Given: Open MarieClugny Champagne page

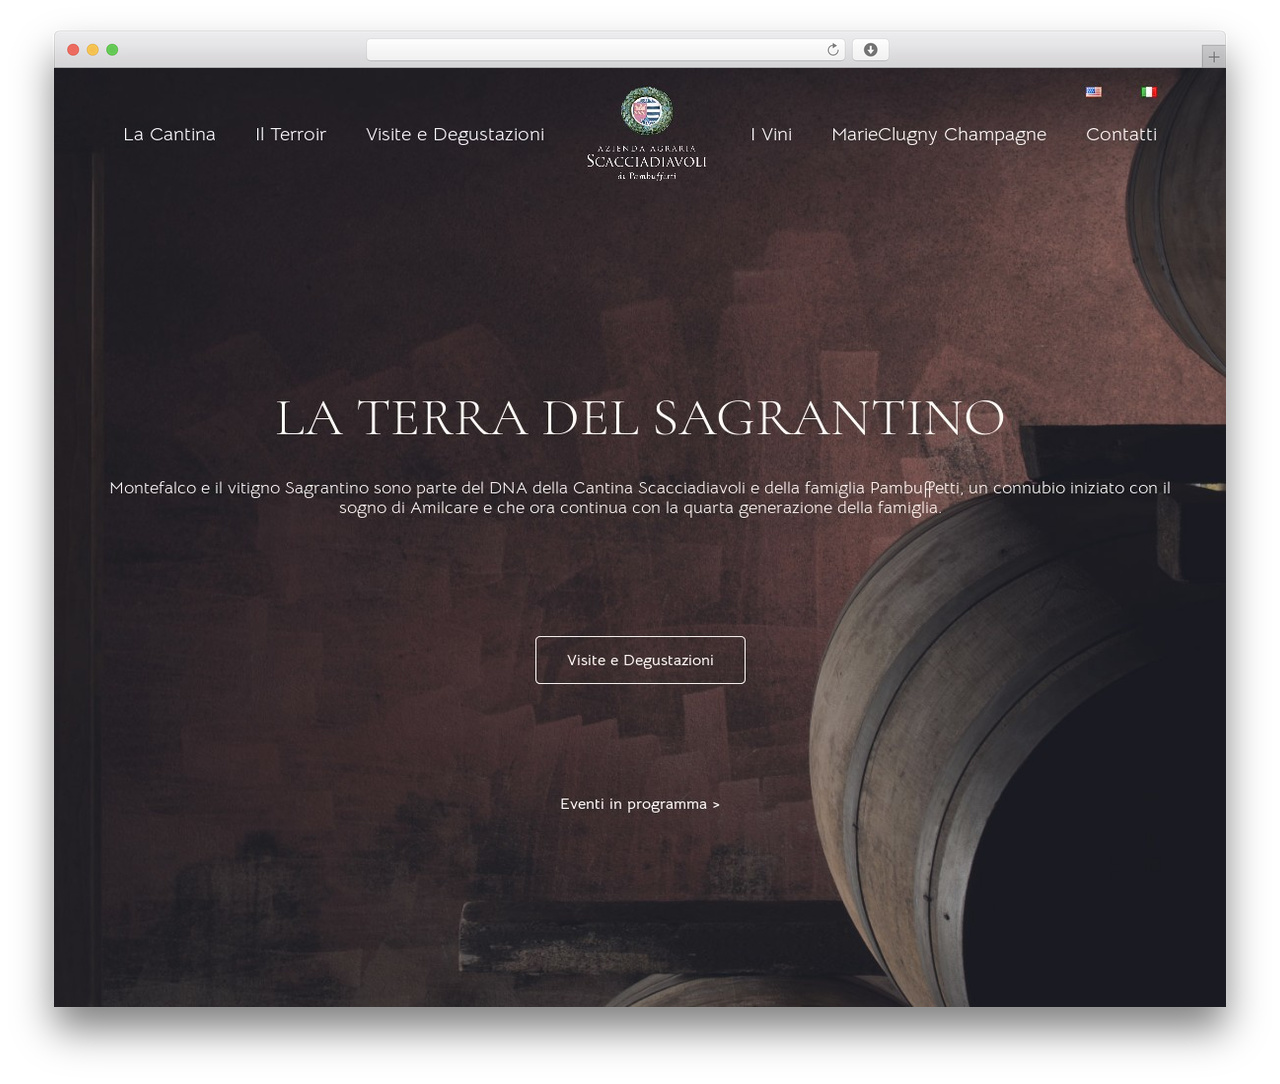Looking at the screenshot, I should [x=939, y=134].
